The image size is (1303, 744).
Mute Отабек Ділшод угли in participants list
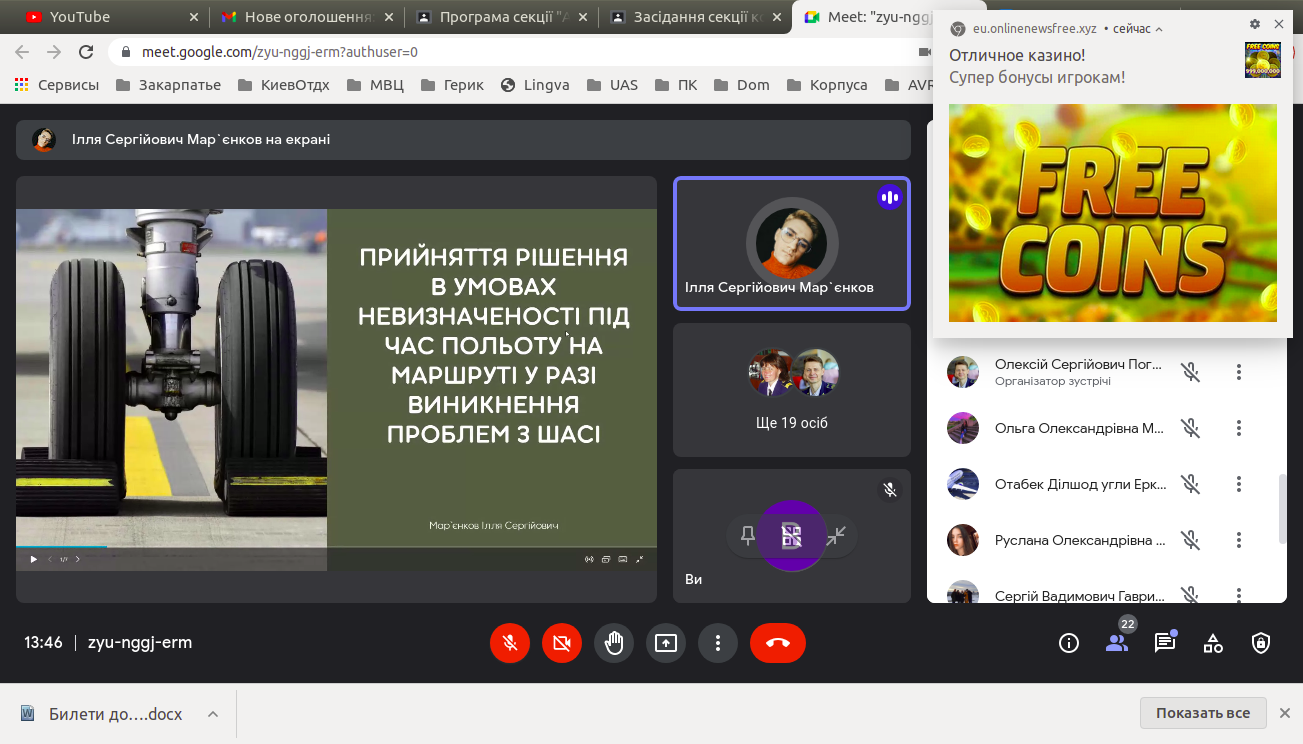click(x=1190, y=484)
